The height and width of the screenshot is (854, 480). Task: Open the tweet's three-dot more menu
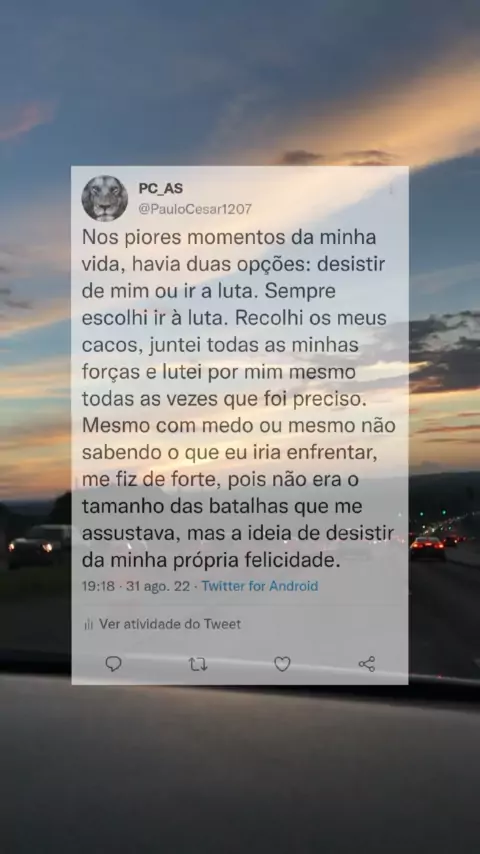coord(391,189)
